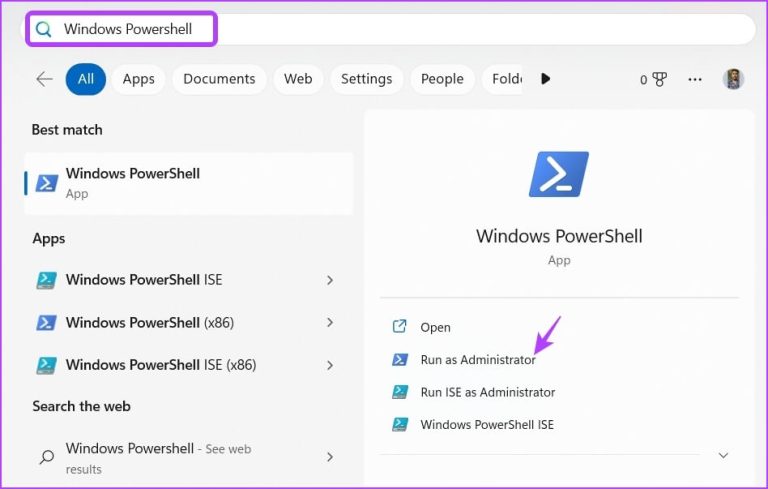Select the Settings filter tab
Image resolution: width=768 pixels, height=489 pixels.
(366, 79)
